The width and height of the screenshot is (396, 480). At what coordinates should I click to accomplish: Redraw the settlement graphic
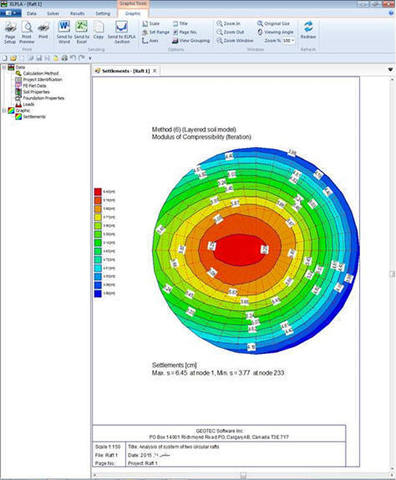(x=308, y=30)
